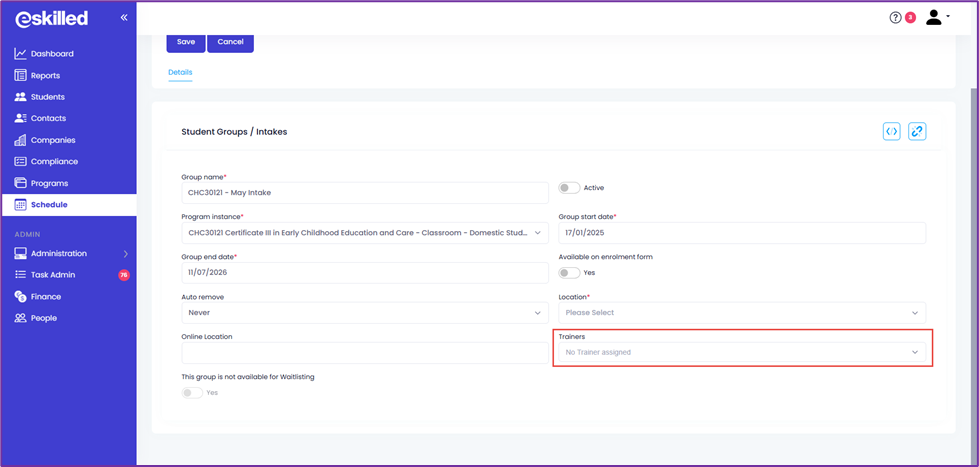Click the link chain icon button
979x467 pixels.
click(x=917, y=131)
